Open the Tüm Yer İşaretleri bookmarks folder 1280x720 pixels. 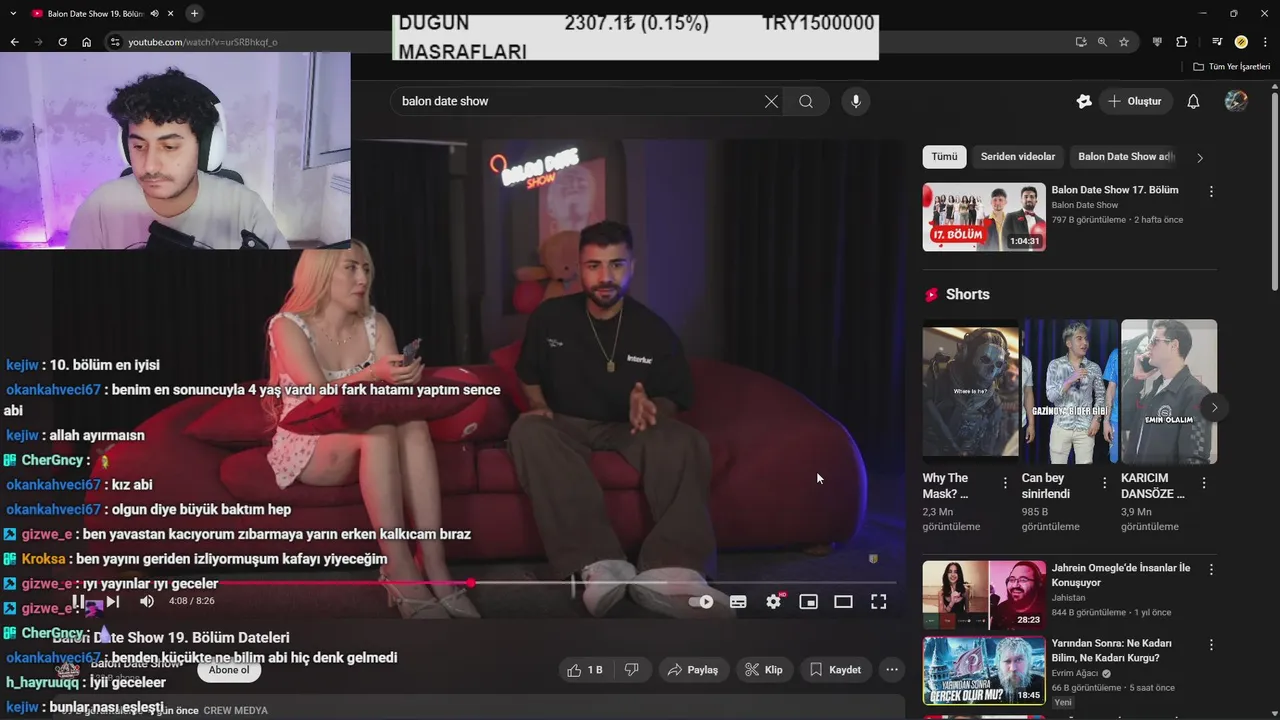click(1232, 66)
